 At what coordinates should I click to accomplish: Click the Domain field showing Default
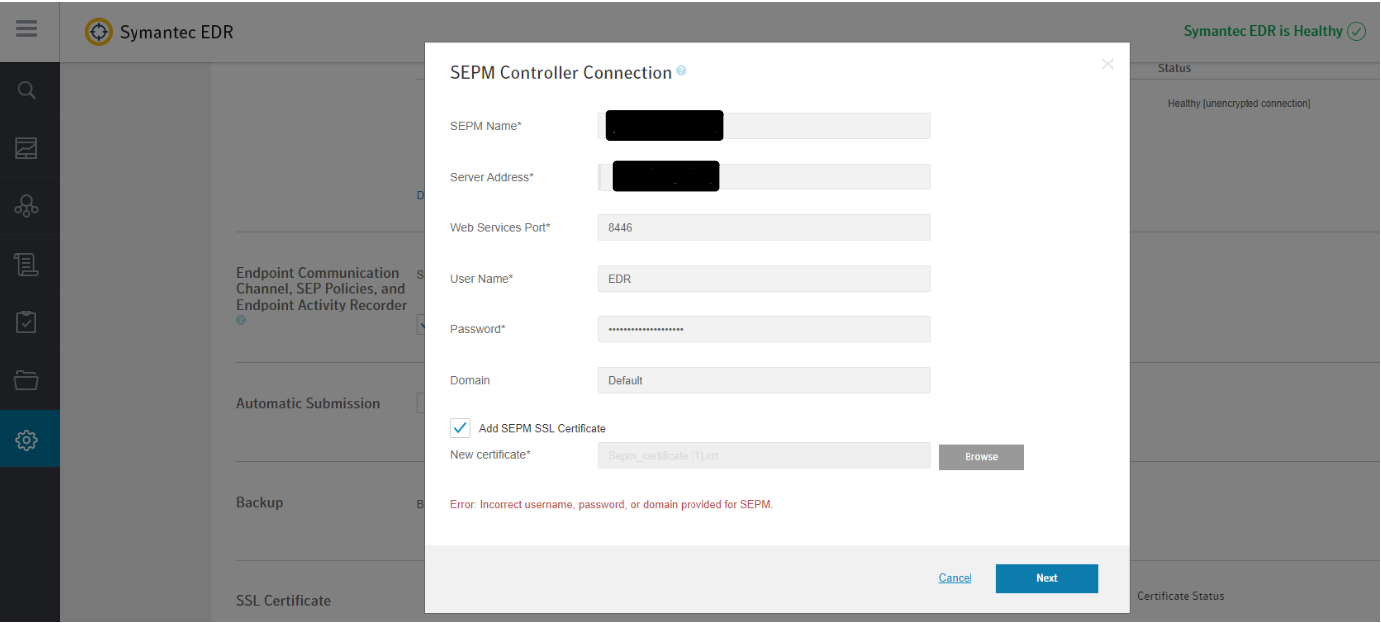tap(764, 380)
